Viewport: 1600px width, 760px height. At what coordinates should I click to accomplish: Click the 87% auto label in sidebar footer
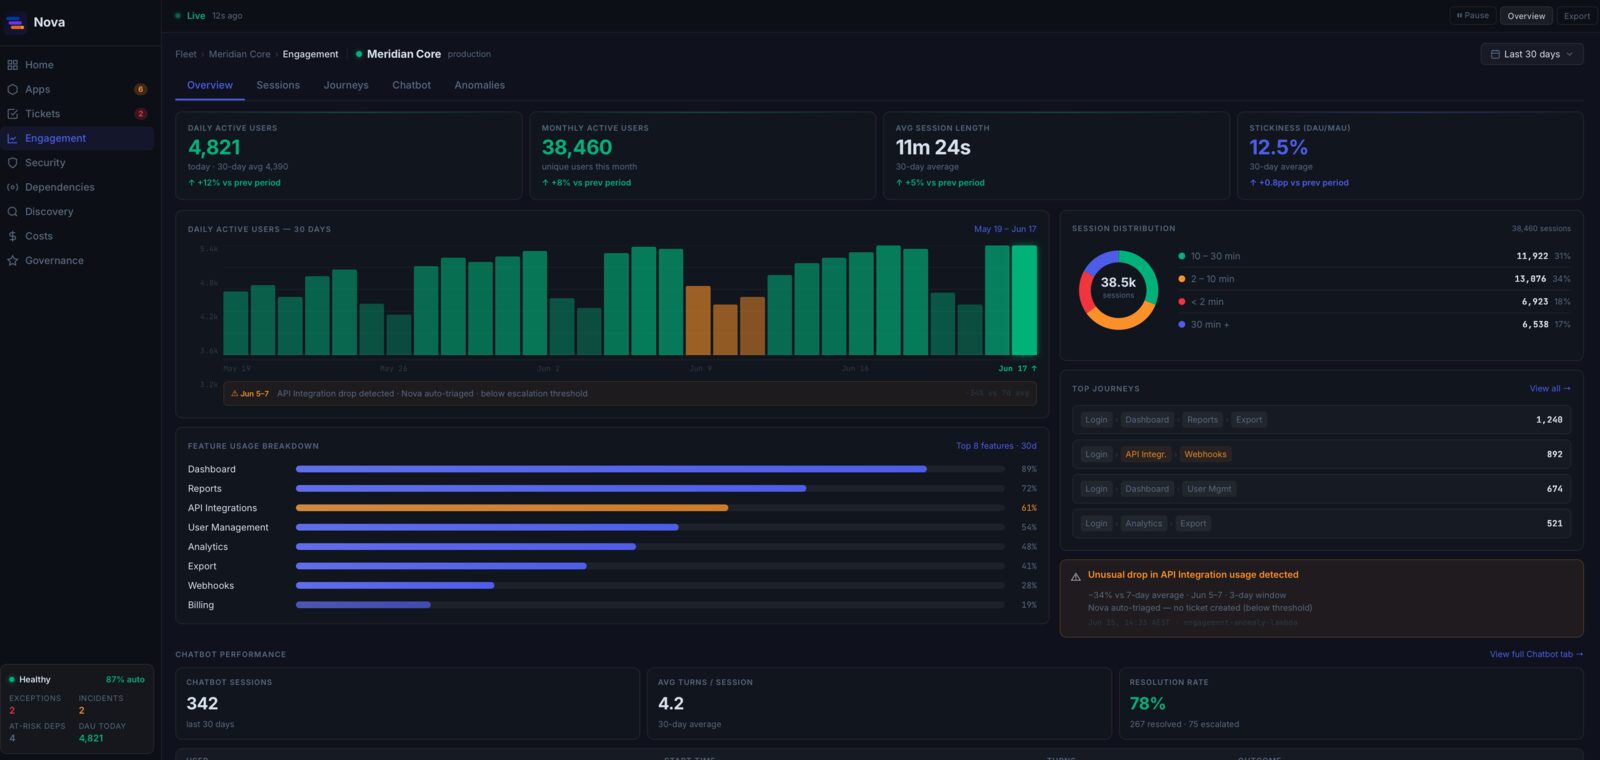[125, 680]
